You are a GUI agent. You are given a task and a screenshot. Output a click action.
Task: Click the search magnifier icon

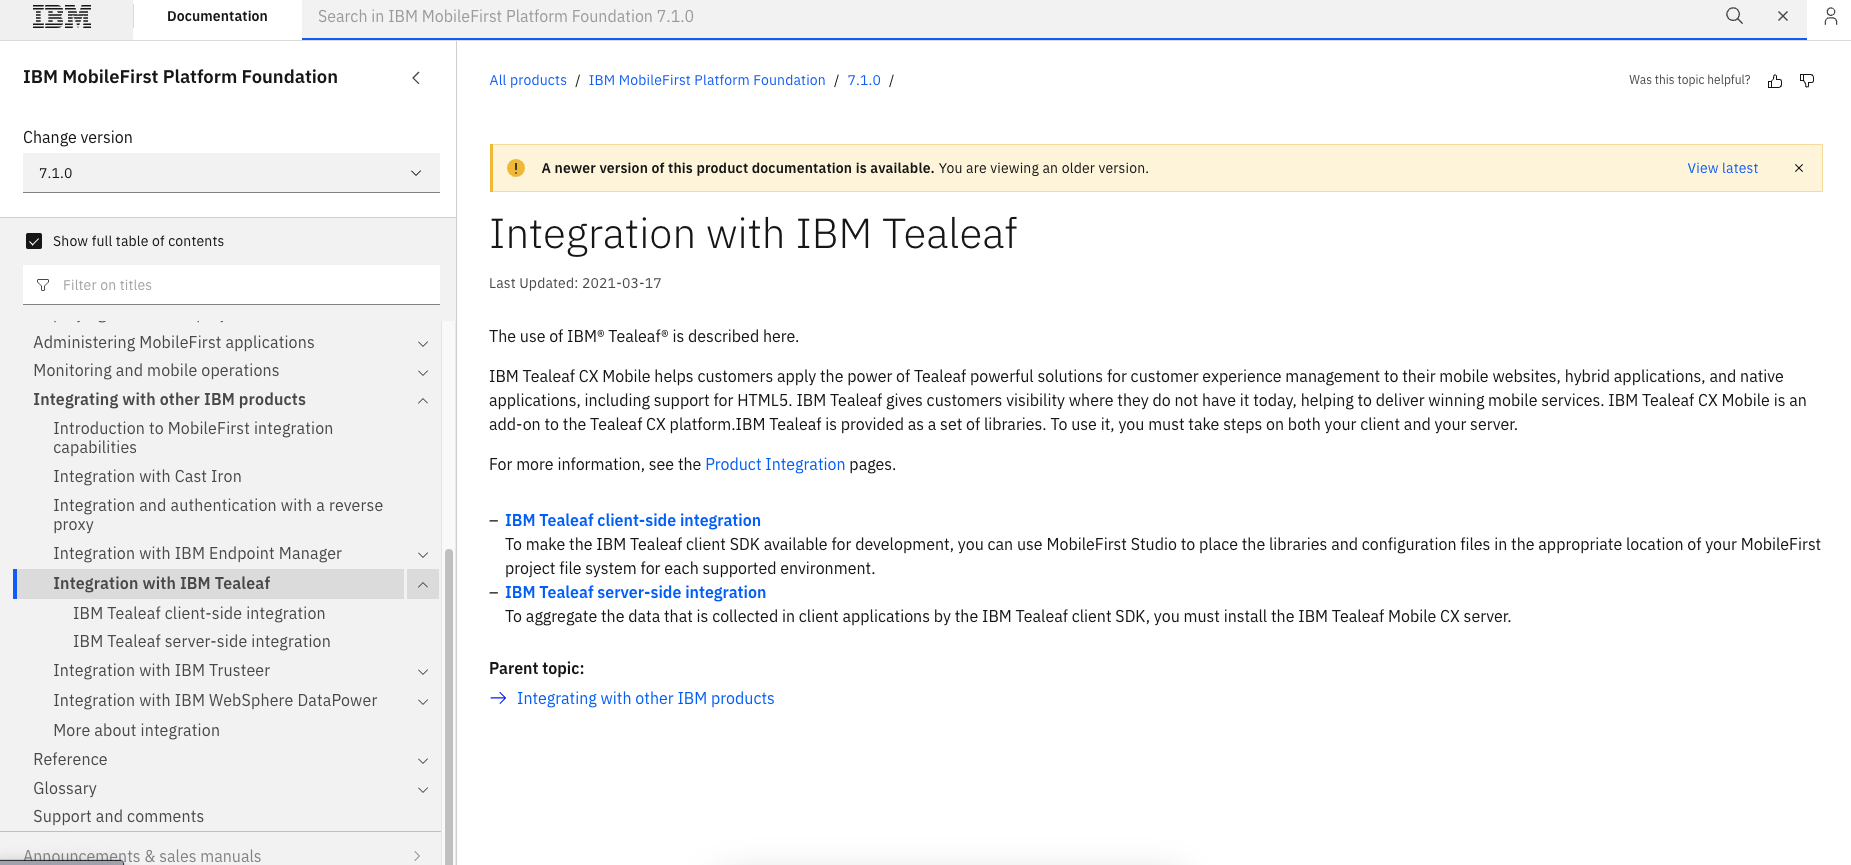pos(1734,16)
